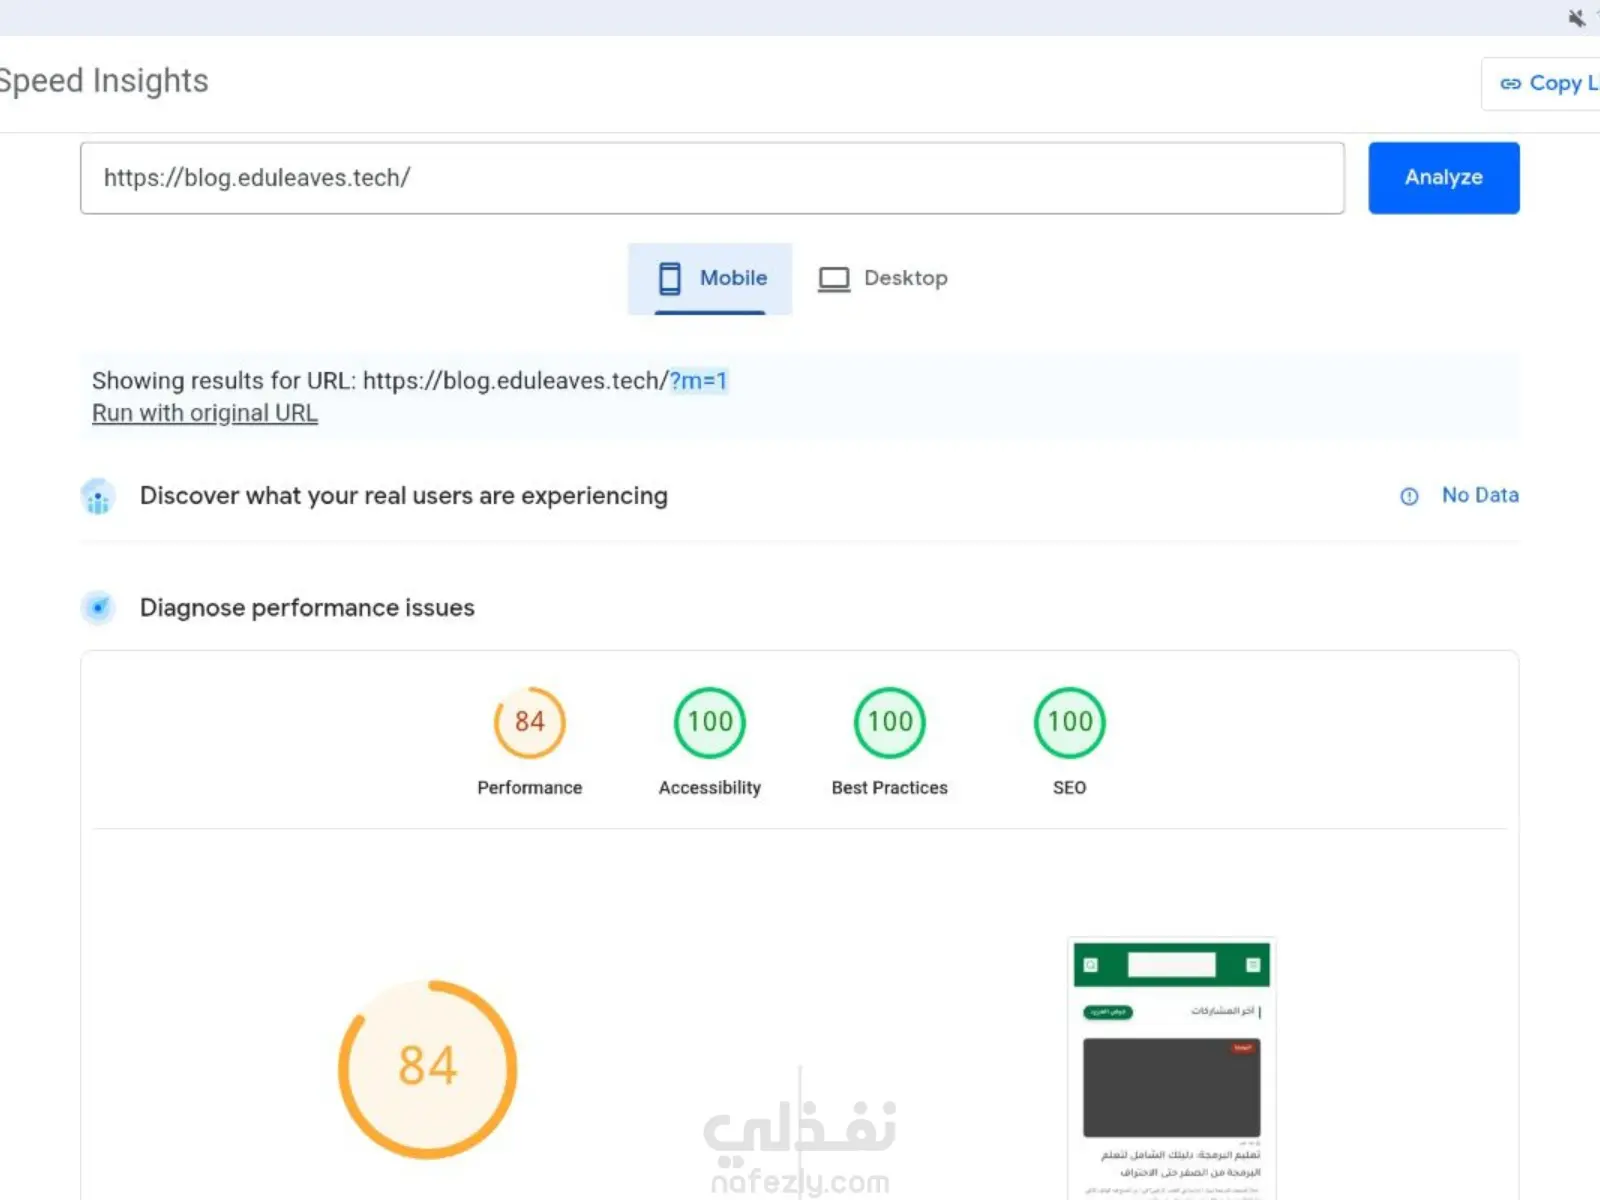1600x1200 pixels.
Task: Click the desktop monitor icon
Action: pyautogui.click(x=834, y=279)
